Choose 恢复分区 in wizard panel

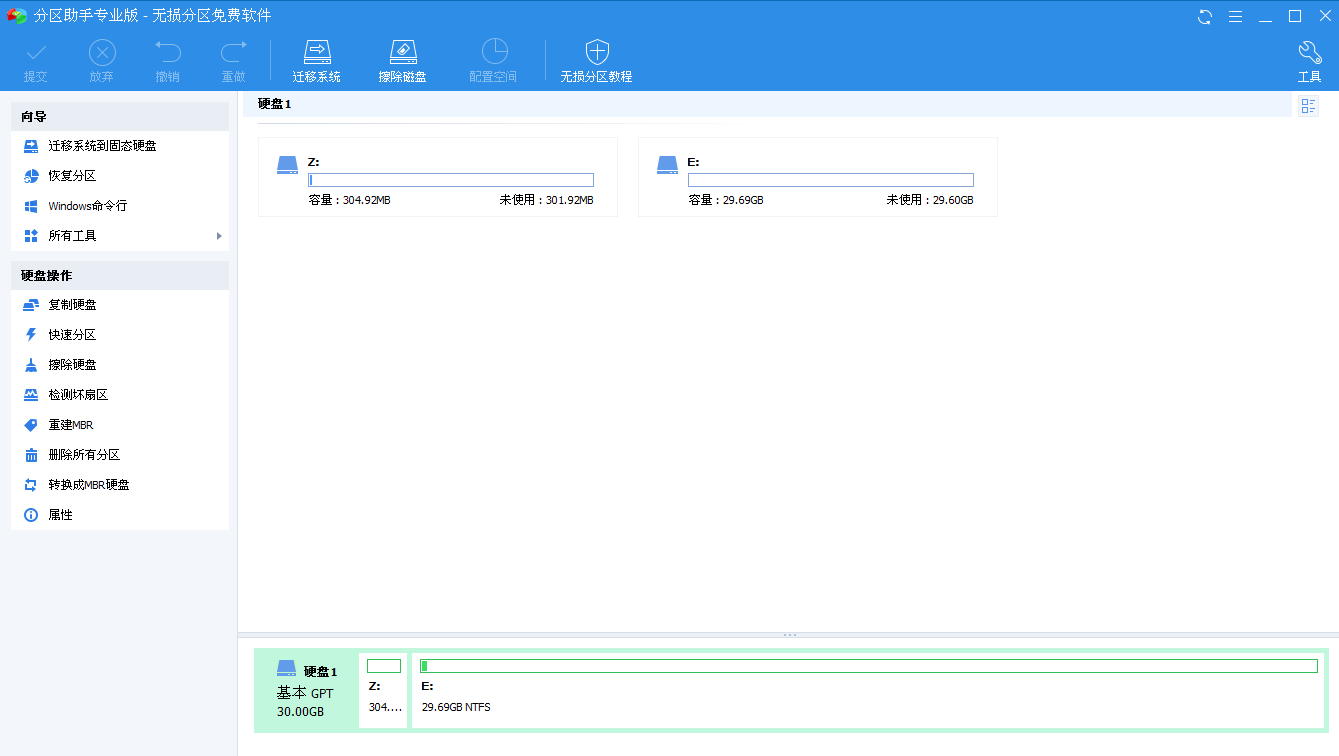coord(72,176)
